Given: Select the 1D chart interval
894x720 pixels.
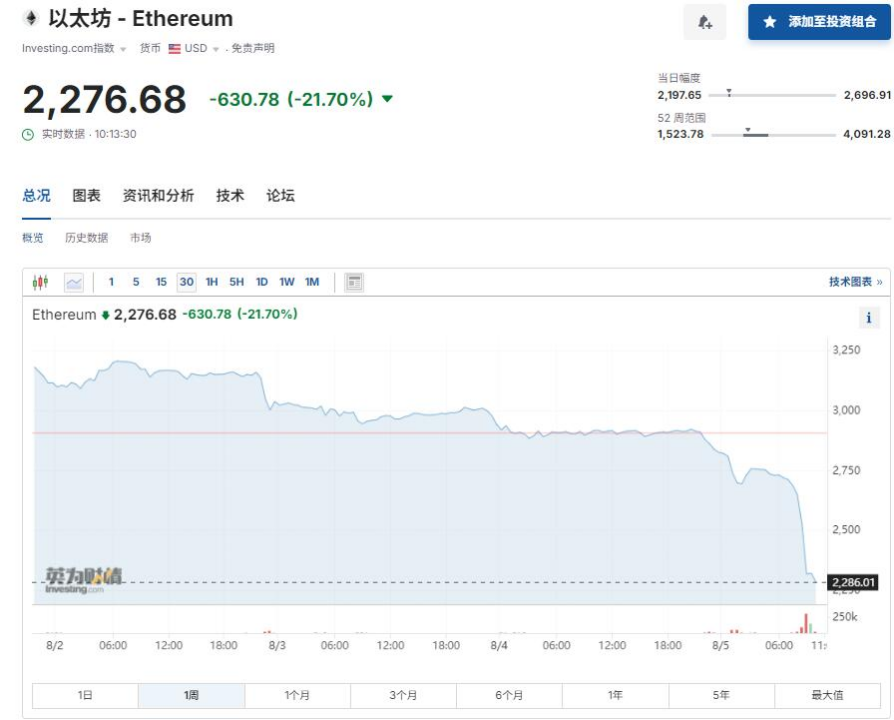Looking at the screenshot, I should click(261, 282).
